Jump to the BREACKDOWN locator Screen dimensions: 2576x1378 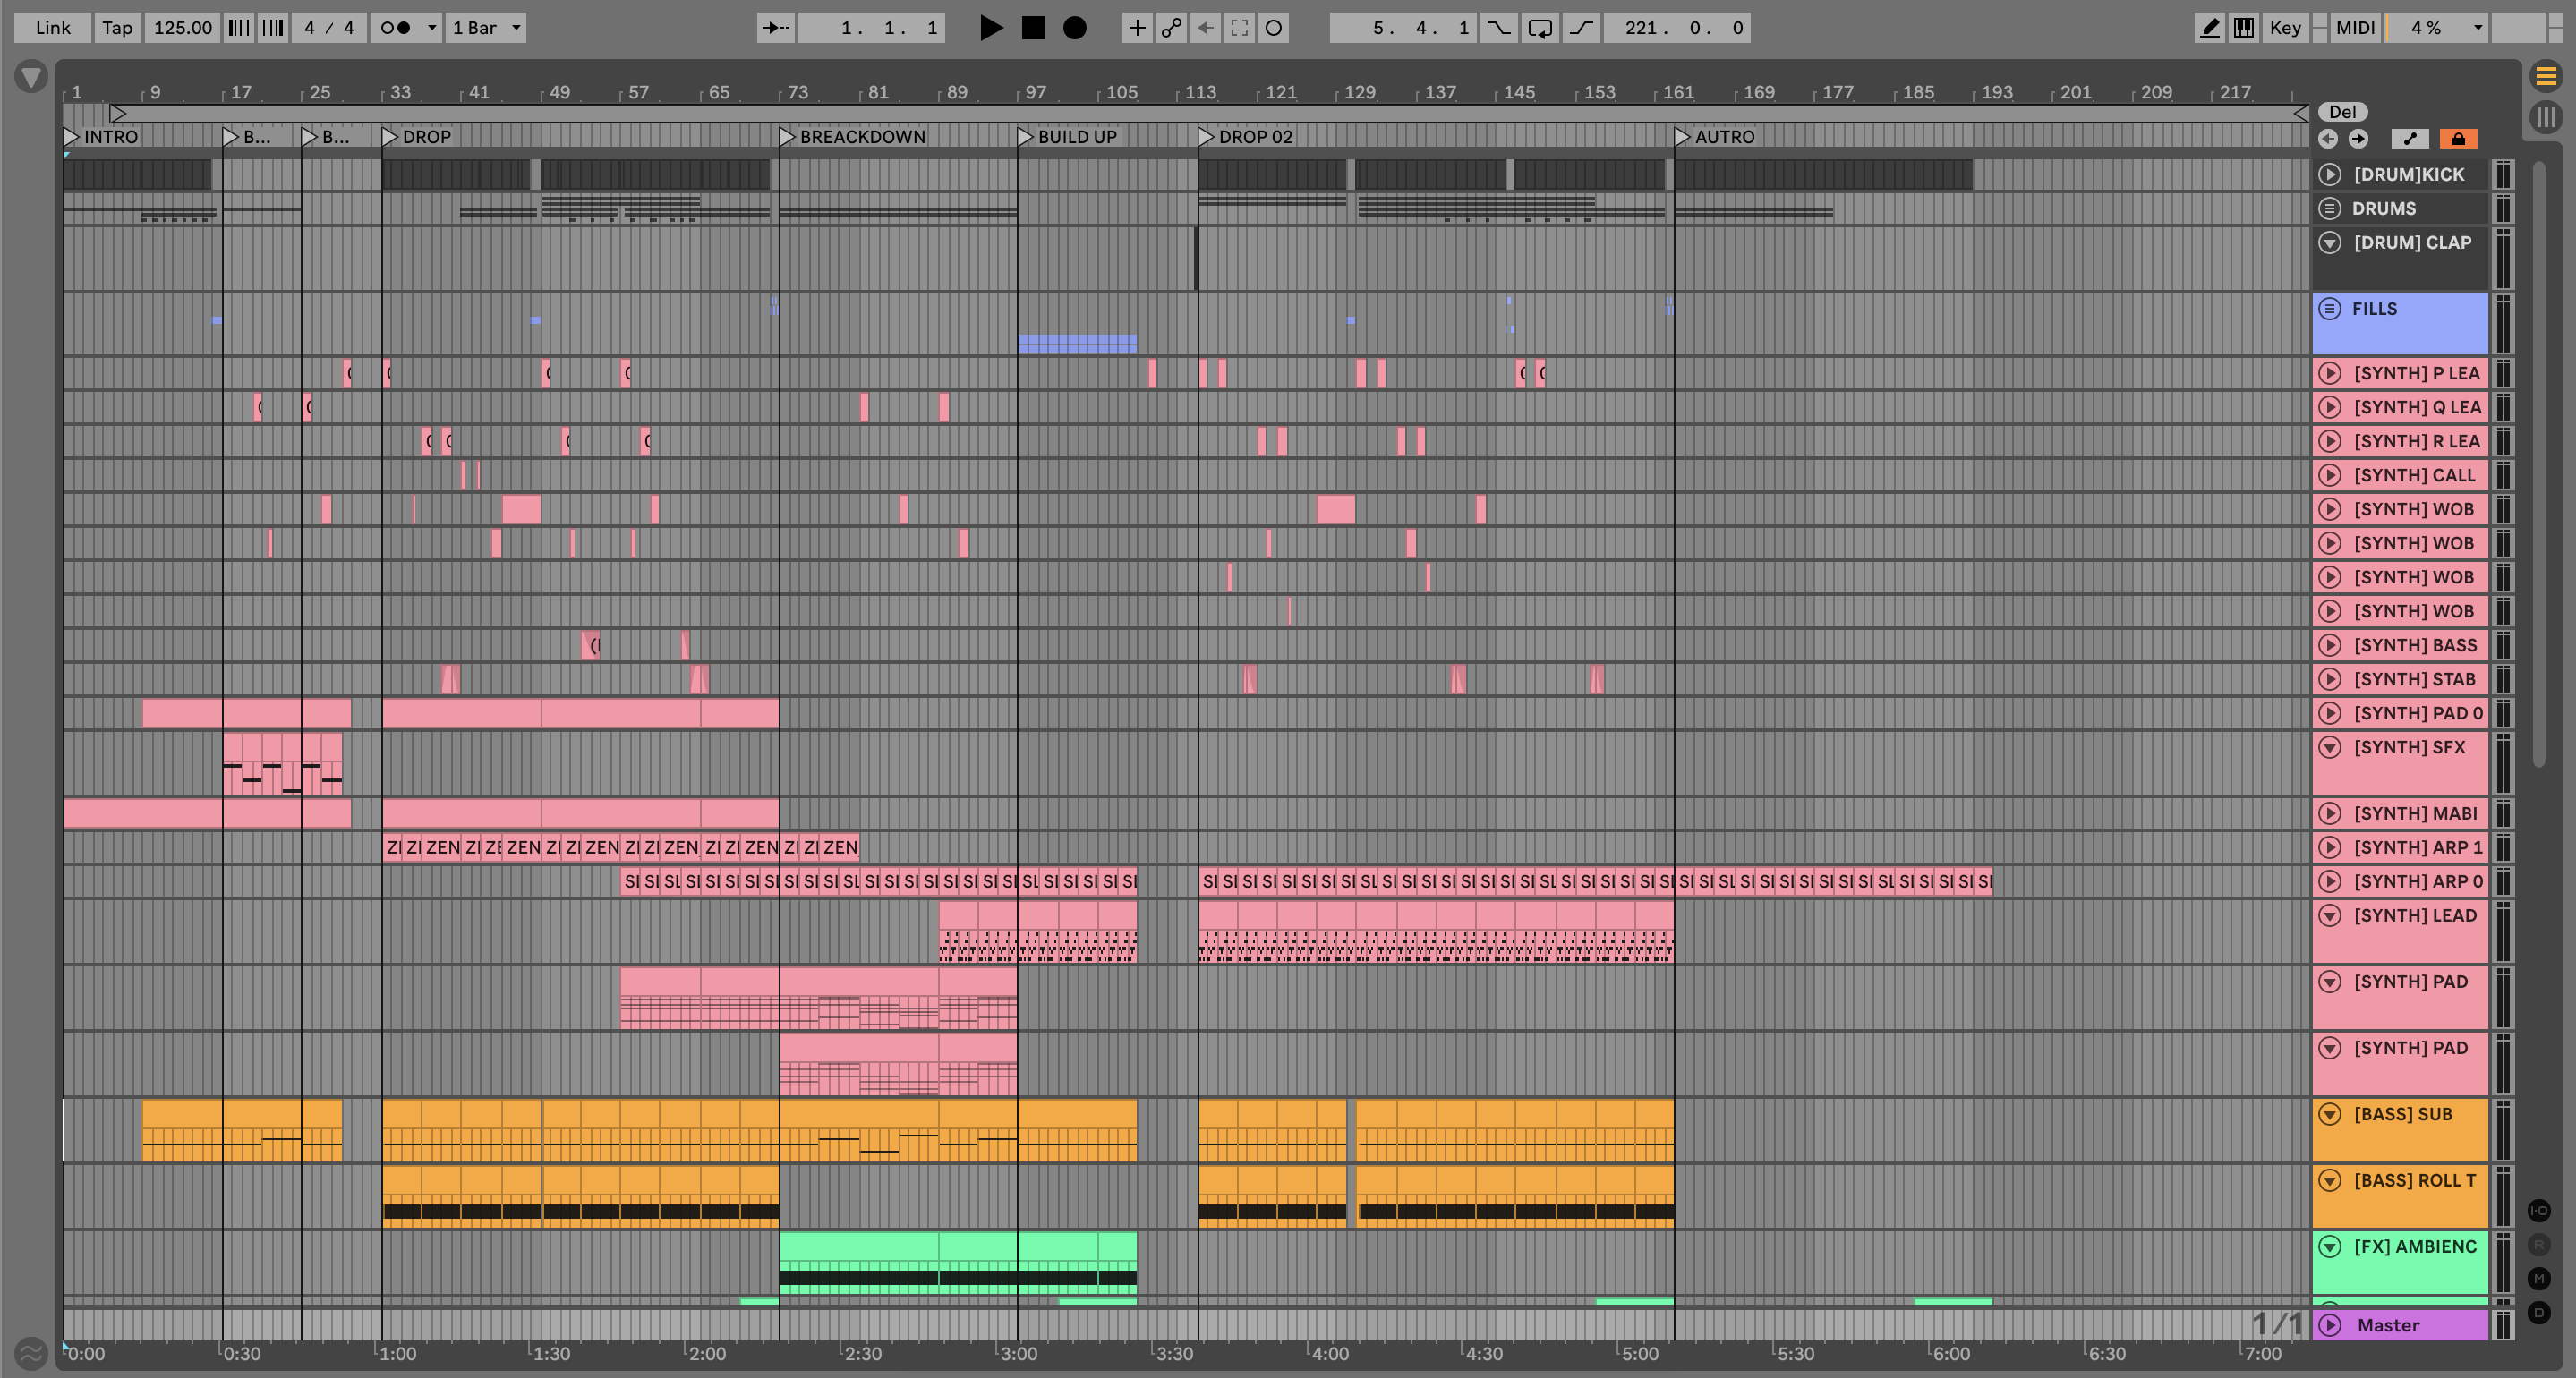787,137
